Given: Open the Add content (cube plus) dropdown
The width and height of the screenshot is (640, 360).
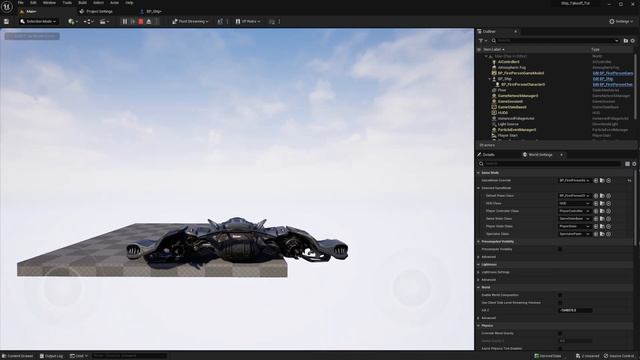Looking at the screenshot, I should pyautogui.click(x=73, y=21).
